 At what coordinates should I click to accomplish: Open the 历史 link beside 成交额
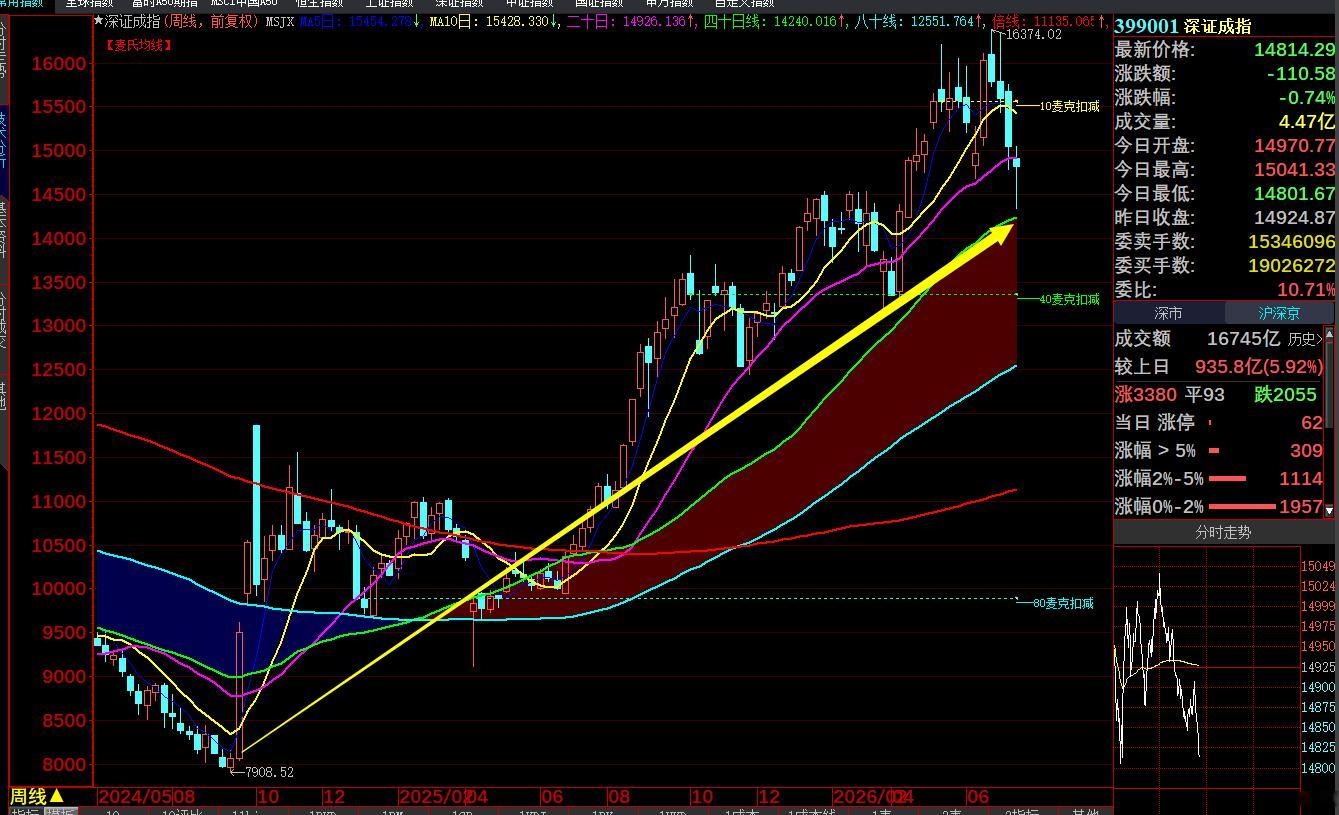click(x=1304, y=339)
